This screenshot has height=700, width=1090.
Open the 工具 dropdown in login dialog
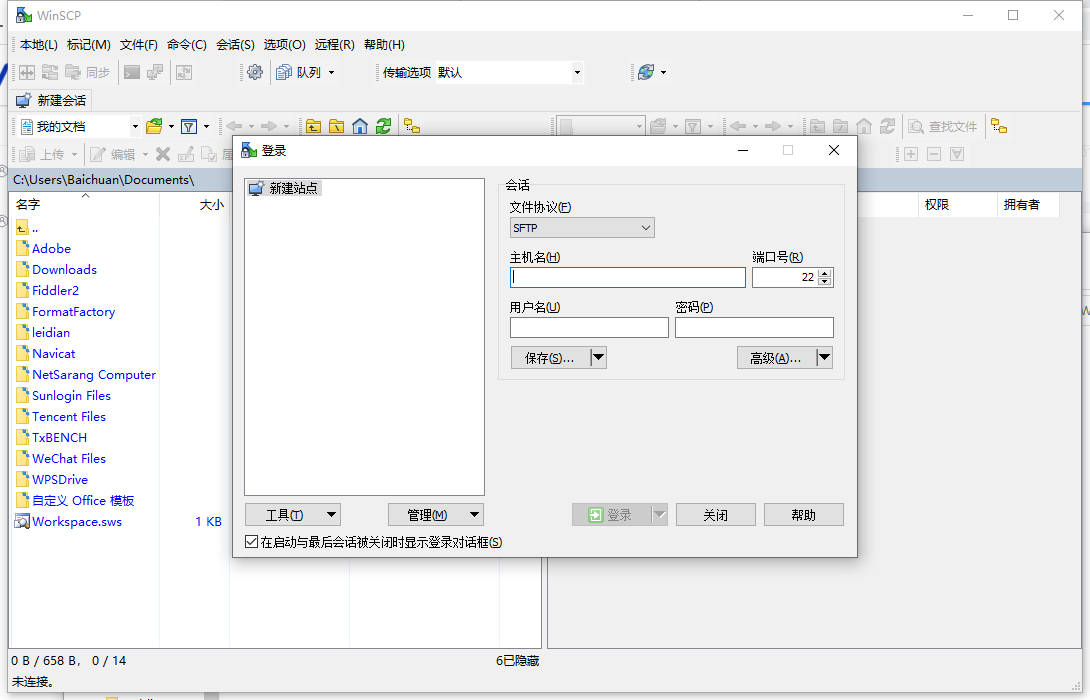point(293,514)
